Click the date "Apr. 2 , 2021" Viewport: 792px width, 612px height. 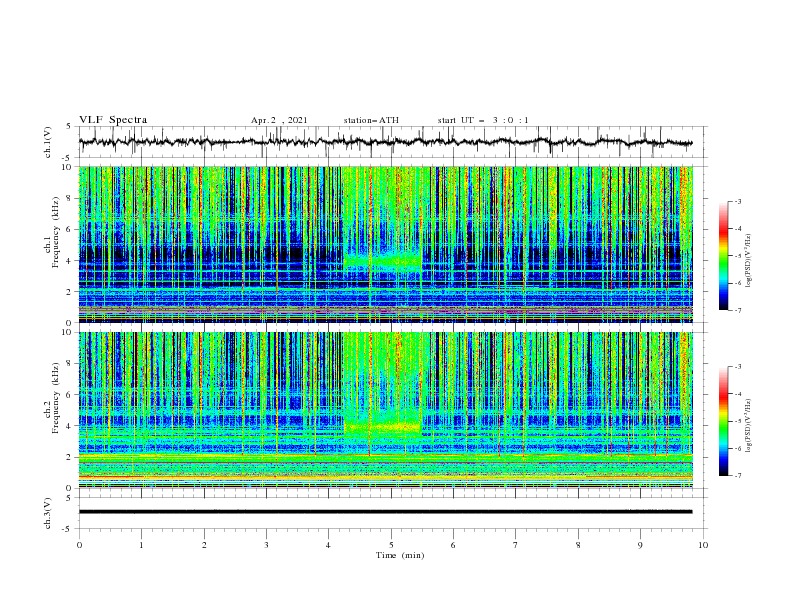tap(279, 120)
